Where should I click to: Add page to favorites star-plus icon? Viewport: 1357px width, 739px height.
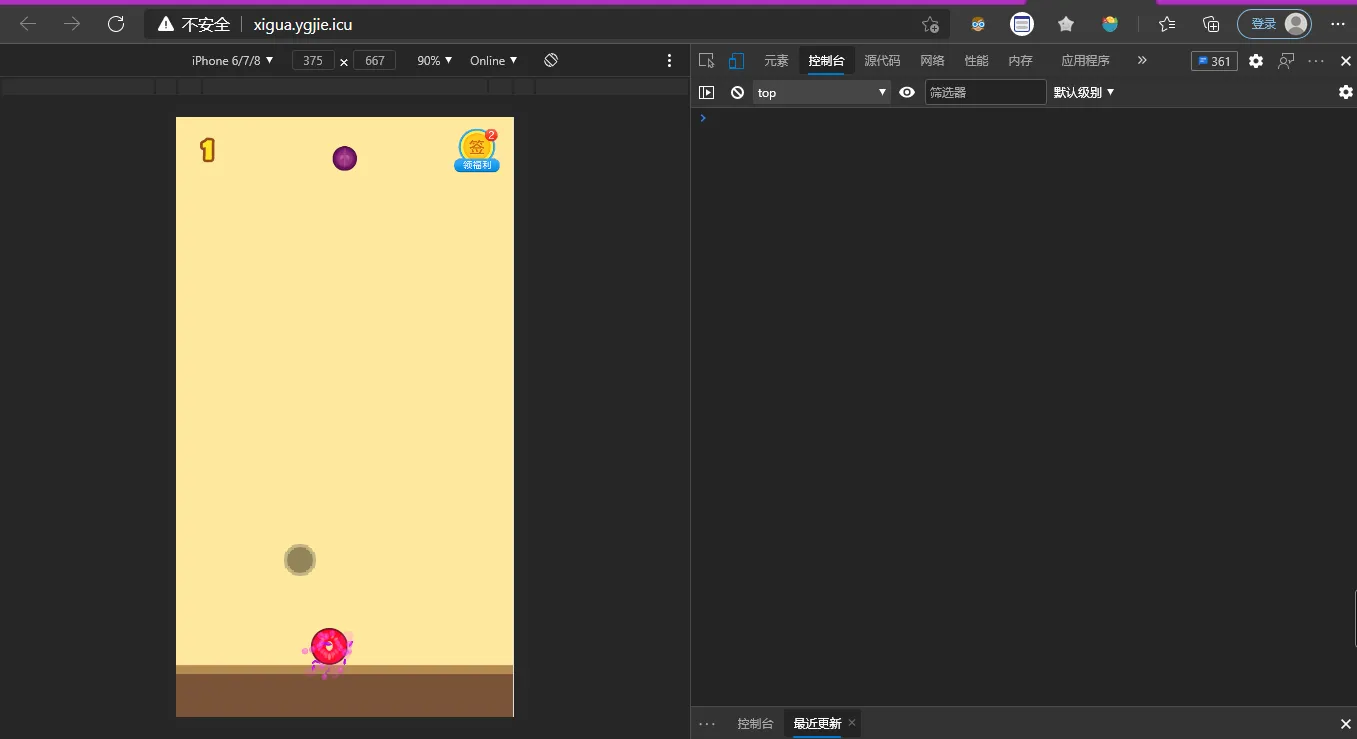tap(930, 24)
